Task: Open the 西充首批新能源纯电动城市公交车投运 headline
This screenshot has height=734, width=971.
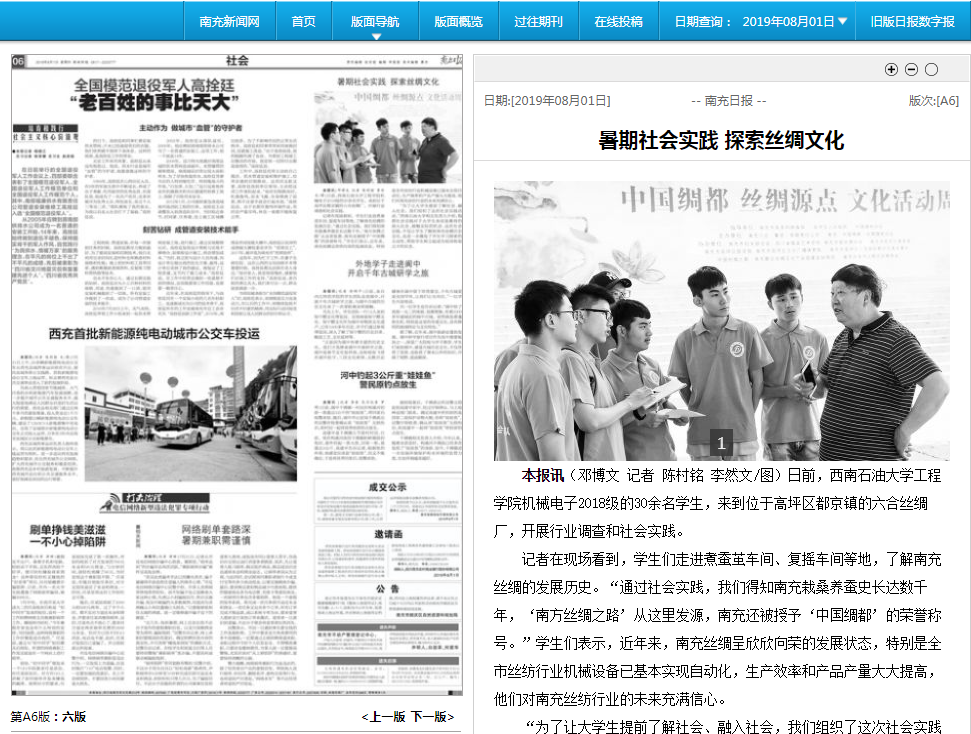Action: 154,333
